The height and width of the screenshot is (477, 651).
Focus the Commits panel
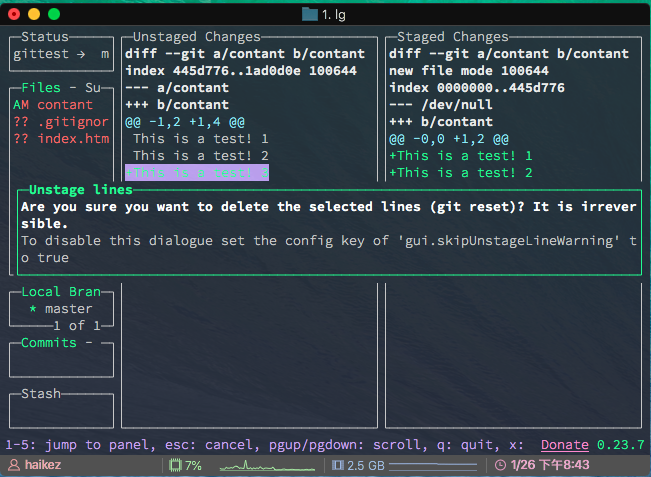pyautogui.click(x=48, y=343)
